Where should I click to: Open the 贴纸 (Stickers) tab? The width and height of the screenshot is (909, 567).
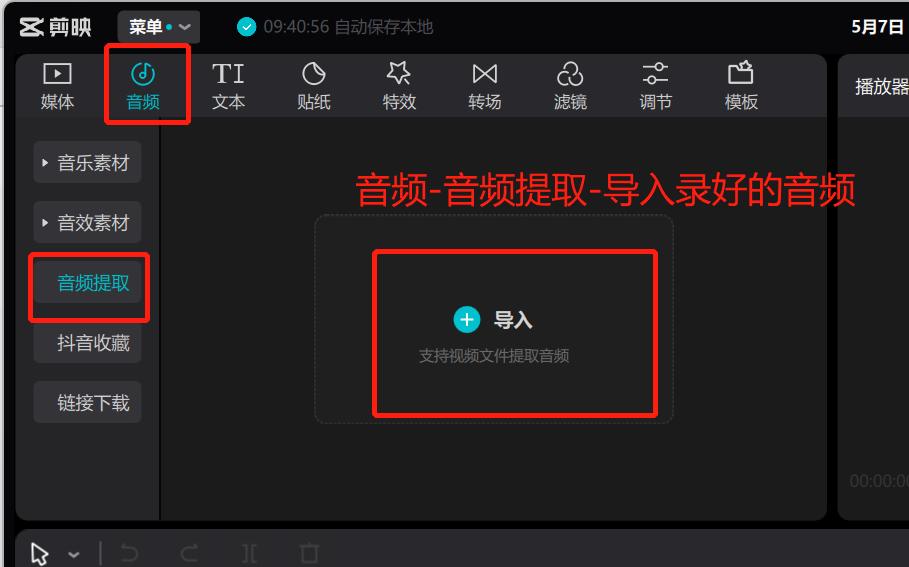(x=314, y=87)
